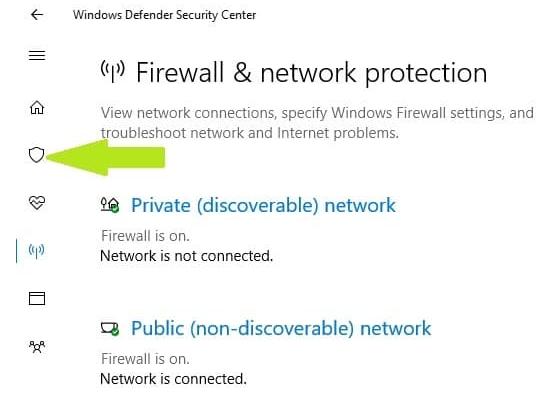
Task: Click 'Network is not connected' status text
Action: pos(187,256)
